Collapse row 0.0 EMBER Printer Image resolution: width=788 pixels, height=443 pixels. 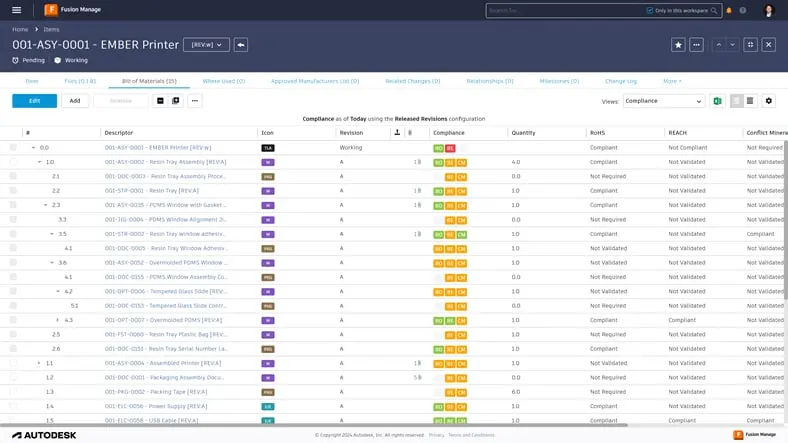pos(33,148)
